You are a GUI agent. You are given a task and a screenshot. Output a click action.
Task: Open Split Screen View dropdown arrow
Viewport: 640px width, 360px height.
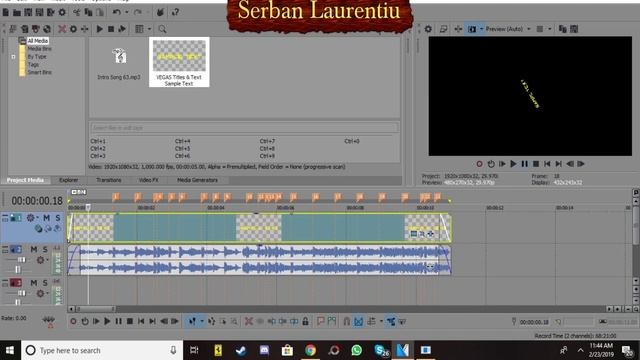481,29
